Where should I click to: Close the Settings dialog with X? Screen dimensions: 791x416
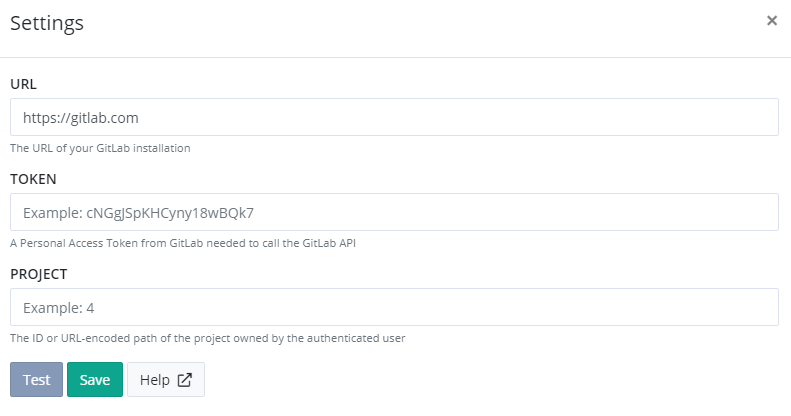click(x=772, y=21)
